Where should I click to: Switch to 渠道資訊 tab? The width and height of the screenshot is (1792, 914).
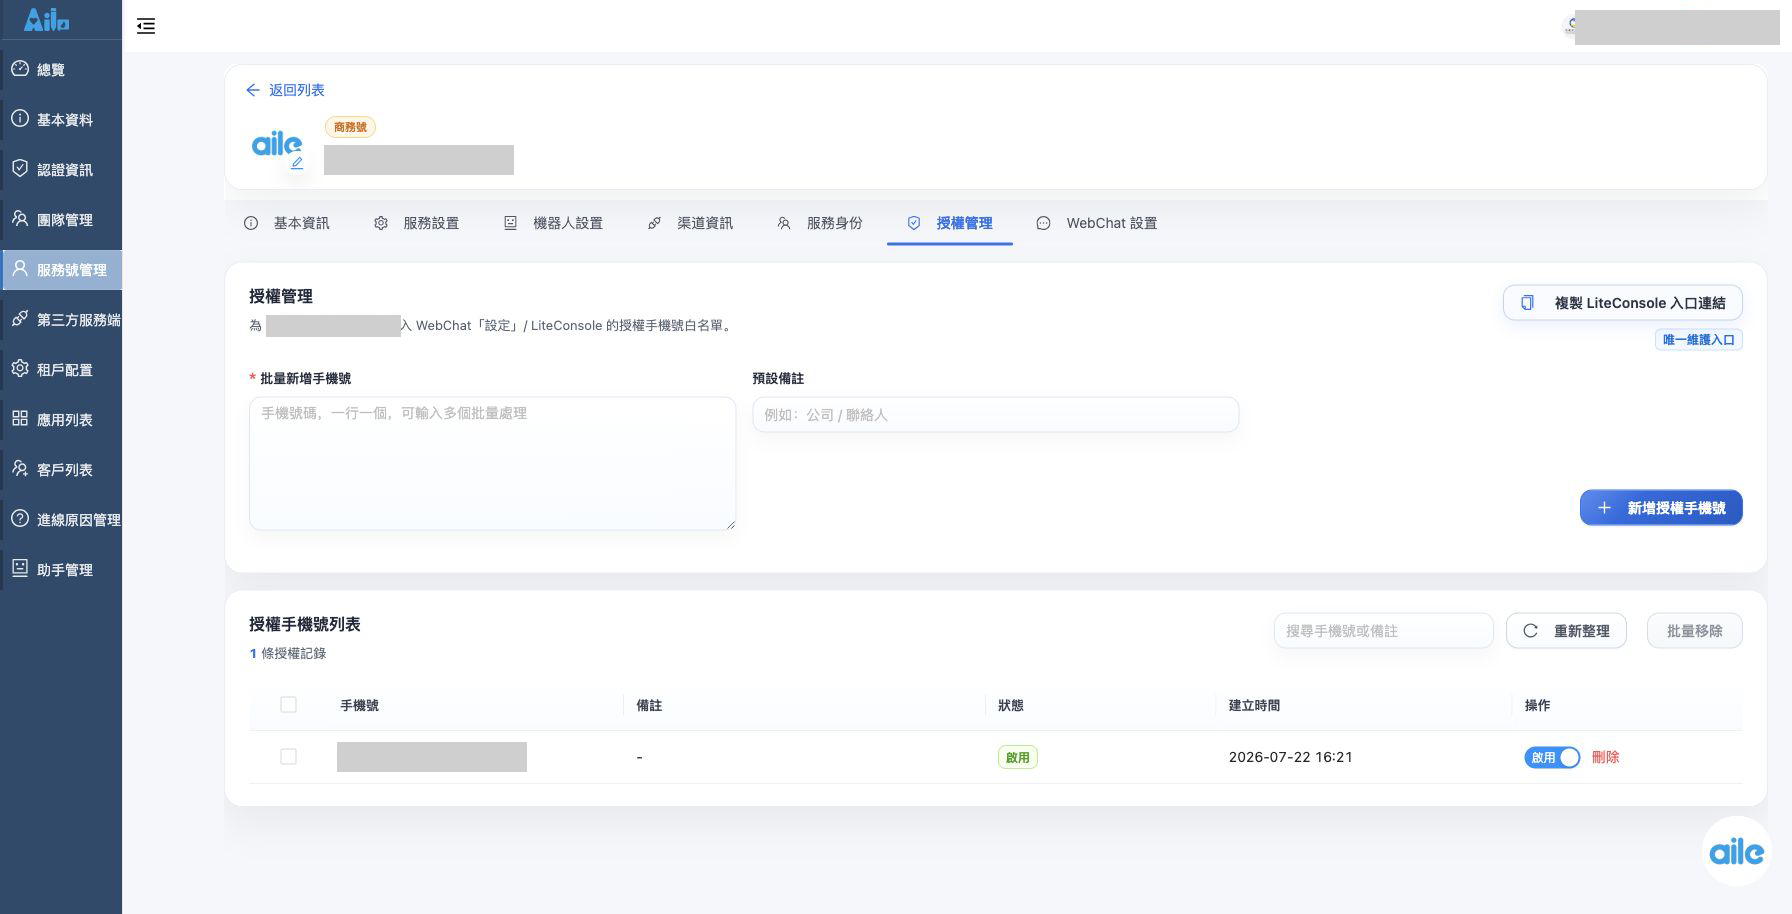691,223
